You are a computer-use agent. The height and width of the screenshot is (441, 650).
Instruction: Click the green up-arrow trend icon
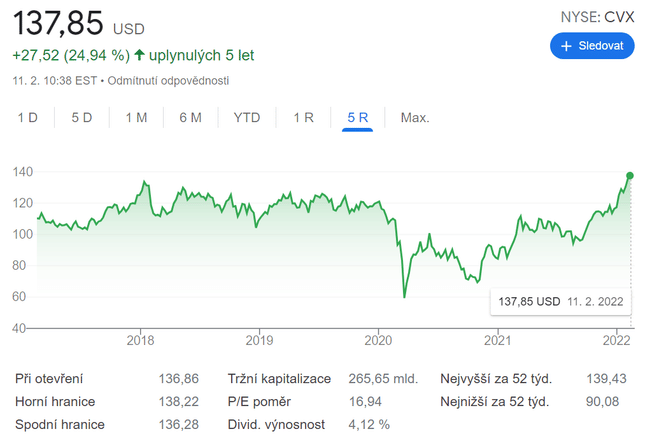[139, 55]
